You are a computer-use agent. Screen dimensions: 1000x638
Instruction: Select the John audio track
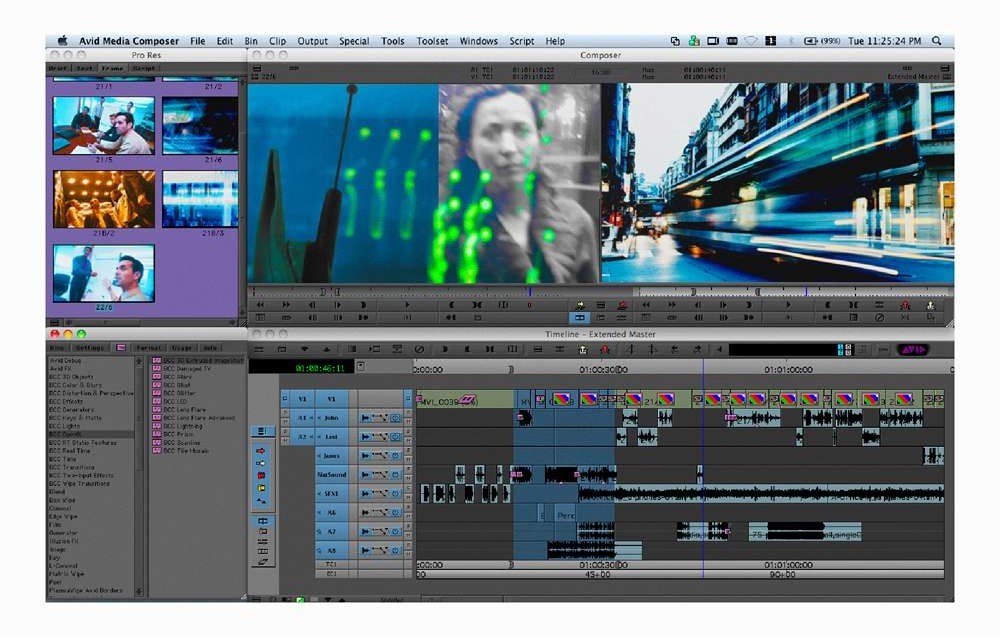(x=332, y=418)
